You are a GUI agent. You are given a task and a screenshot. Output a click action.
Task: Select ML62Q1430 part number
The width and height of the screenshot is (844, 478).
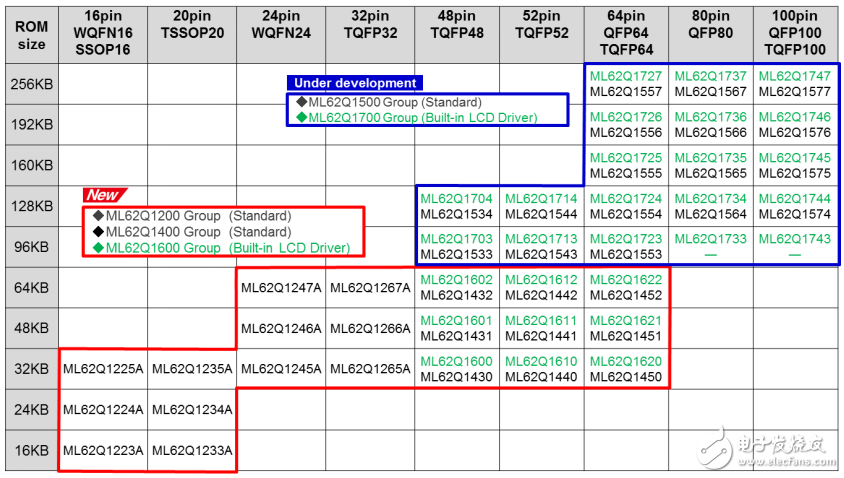click(x=456, y=377)
